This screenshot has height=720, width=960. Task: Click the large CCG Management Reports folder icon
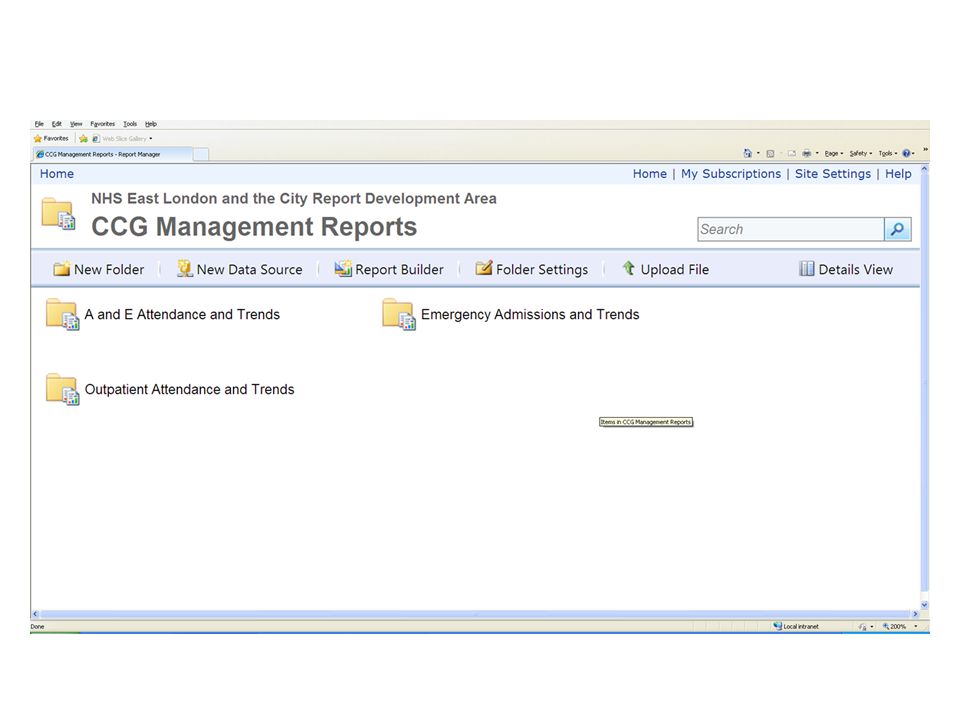pos(58,214)
